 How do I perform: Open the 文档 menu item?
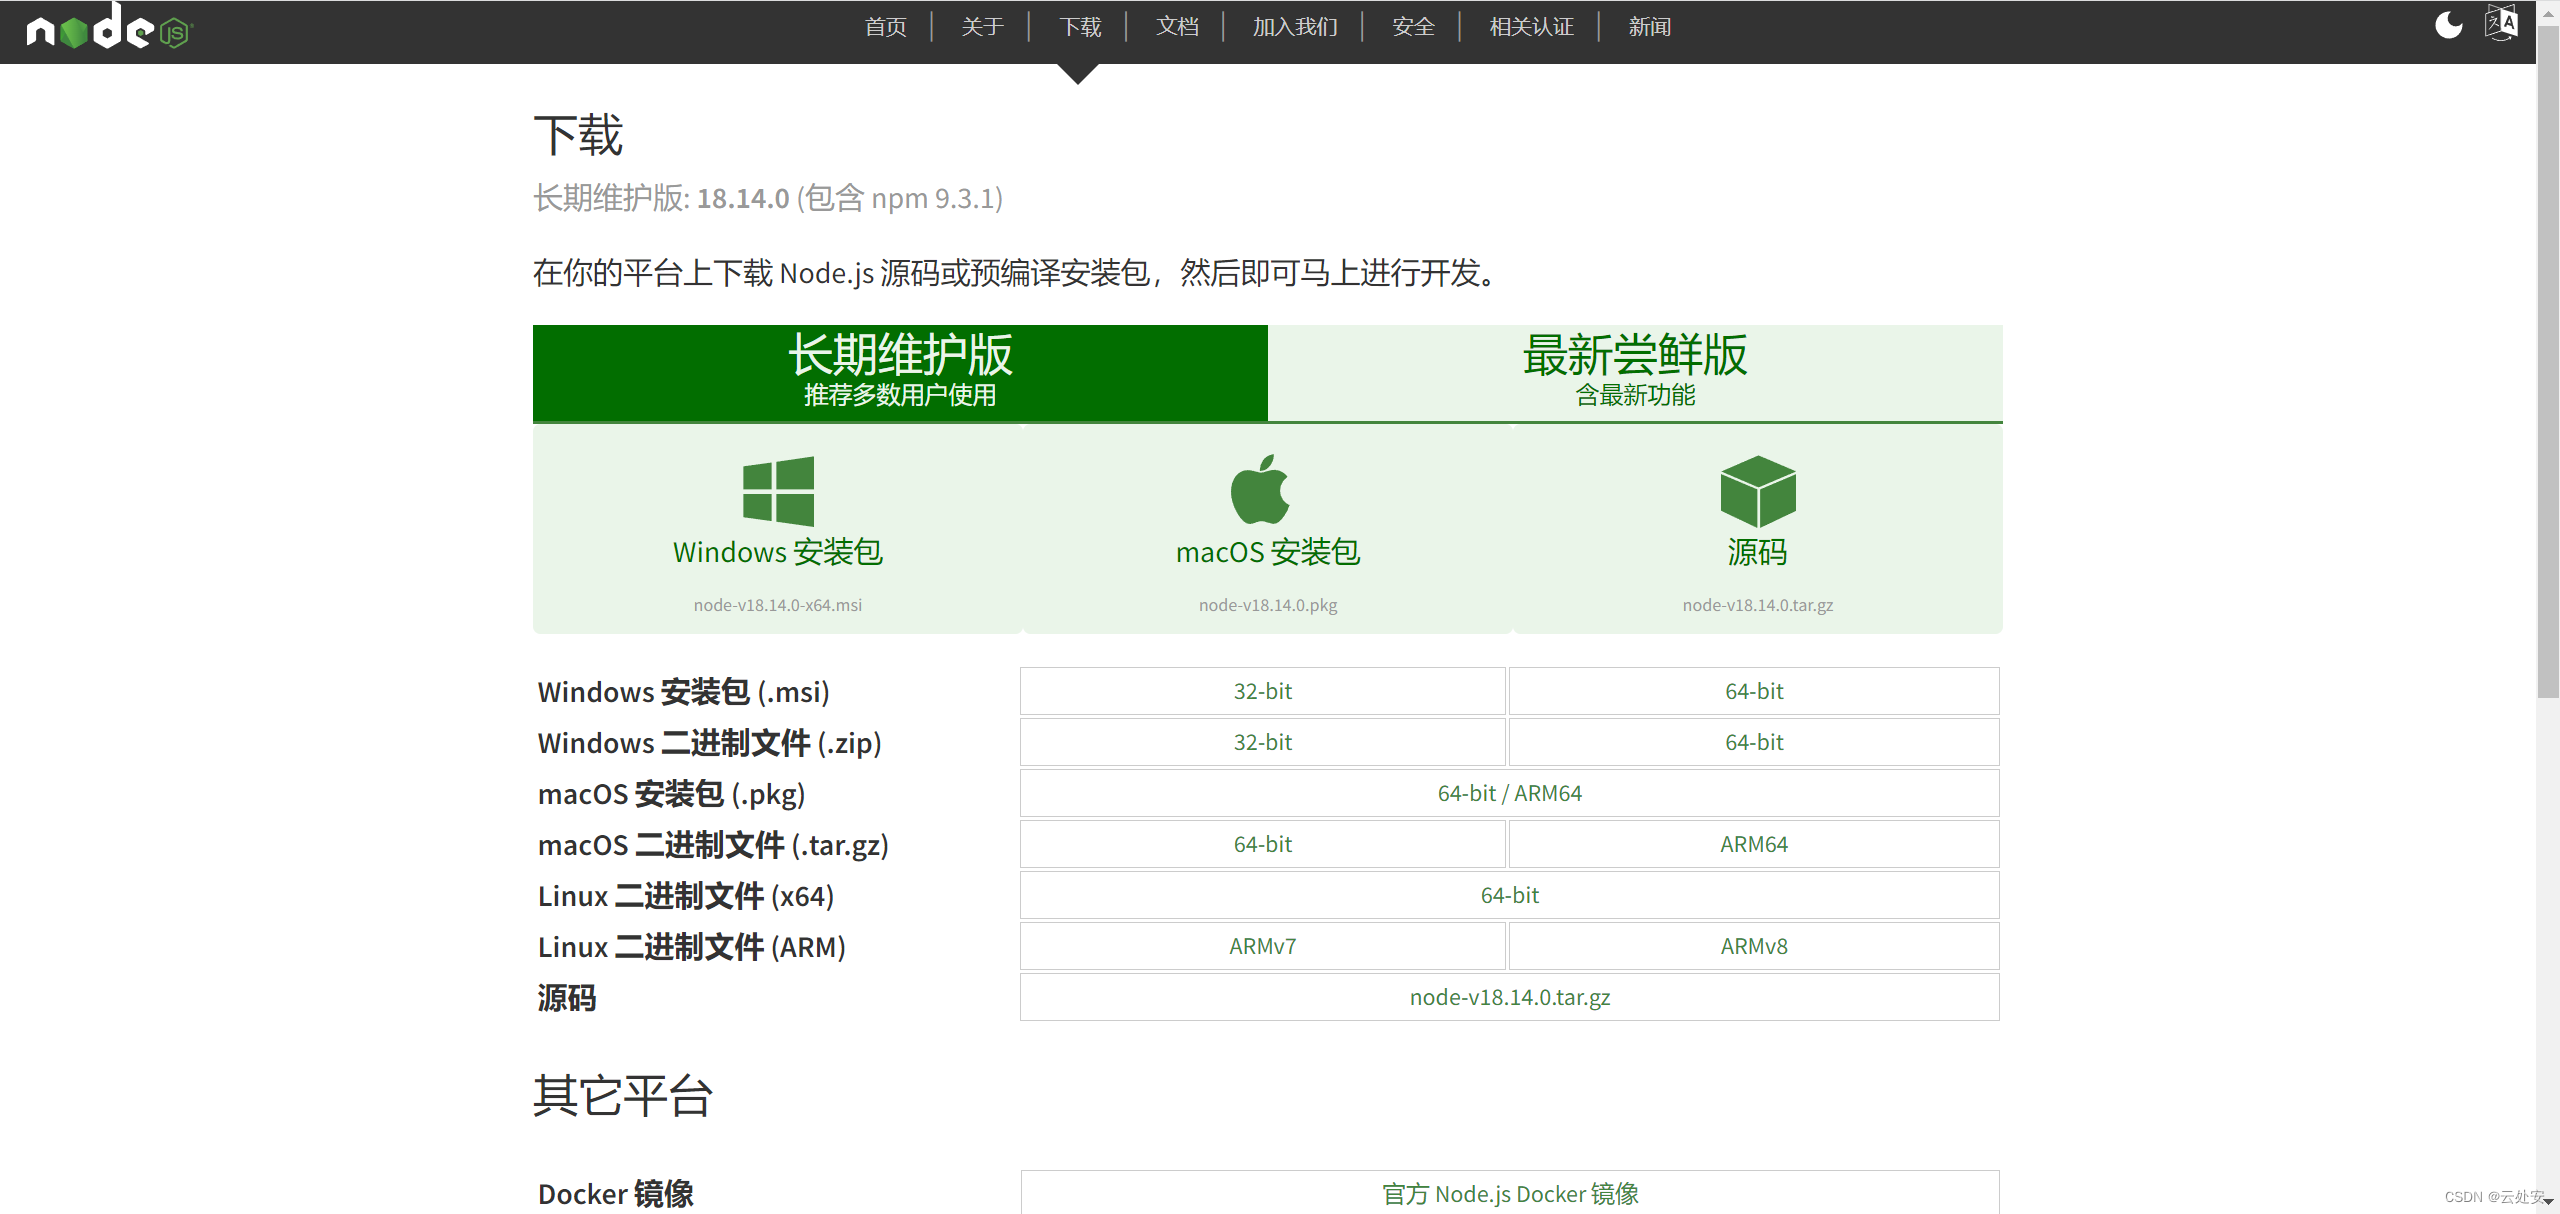[x=1177, y=27]
